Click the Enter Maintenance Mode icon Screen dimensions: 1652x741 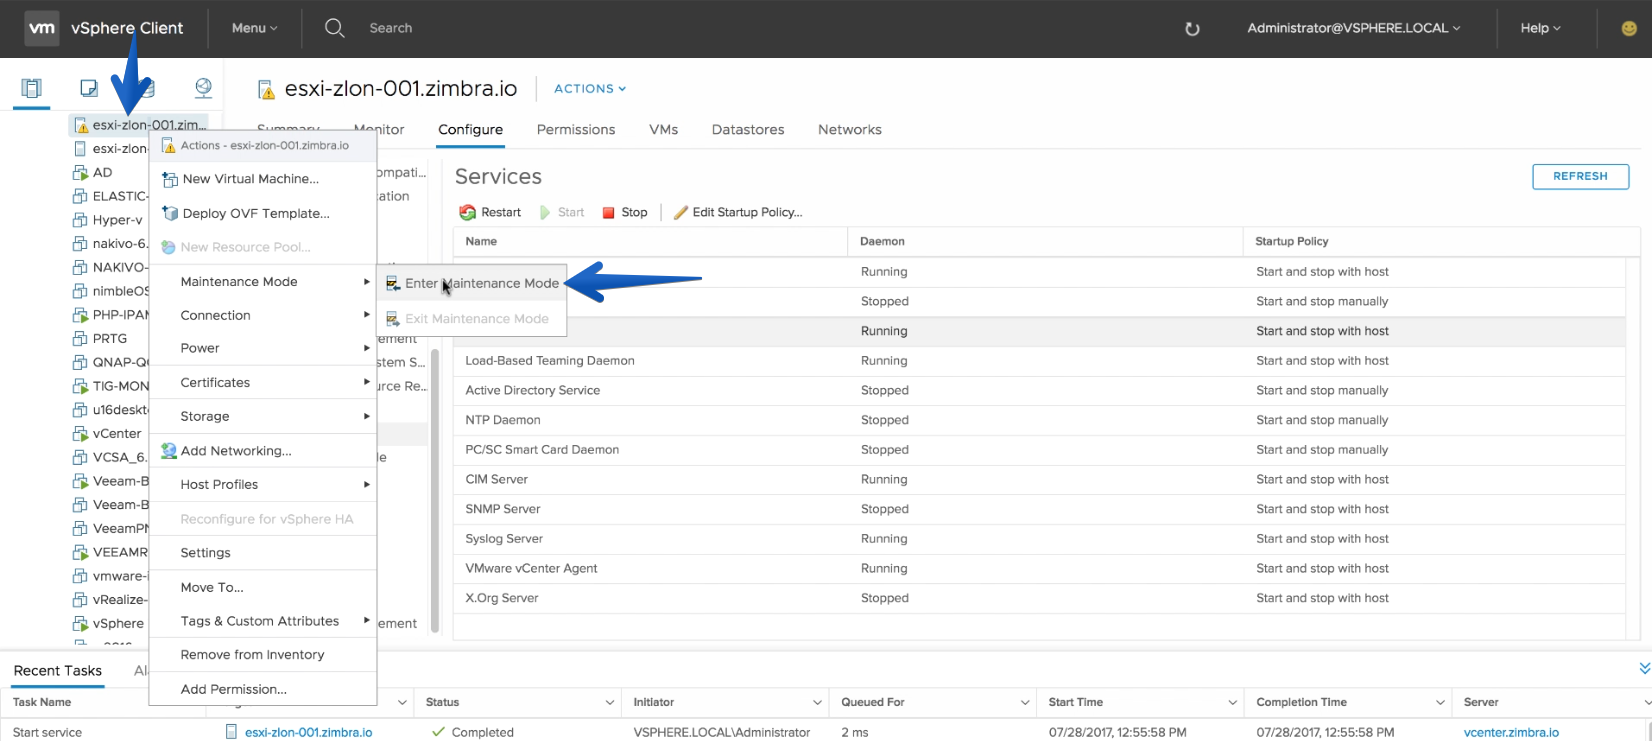393,284
